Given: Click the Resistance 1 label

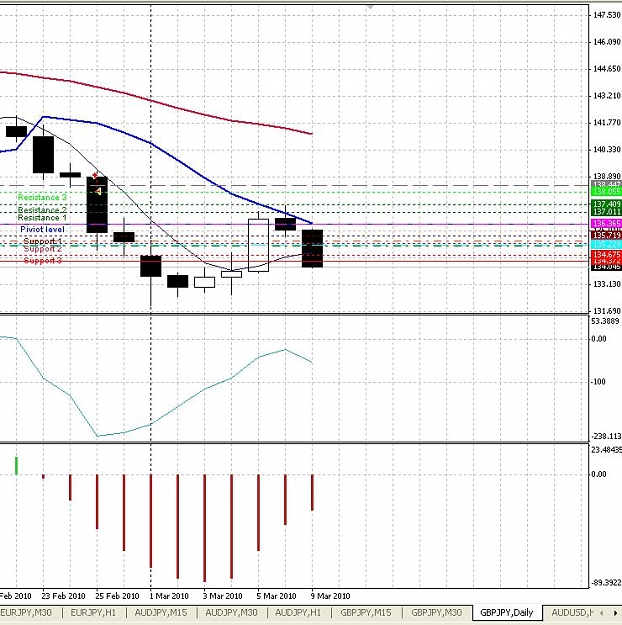Looking at the screenshot, I should (42, 218).
